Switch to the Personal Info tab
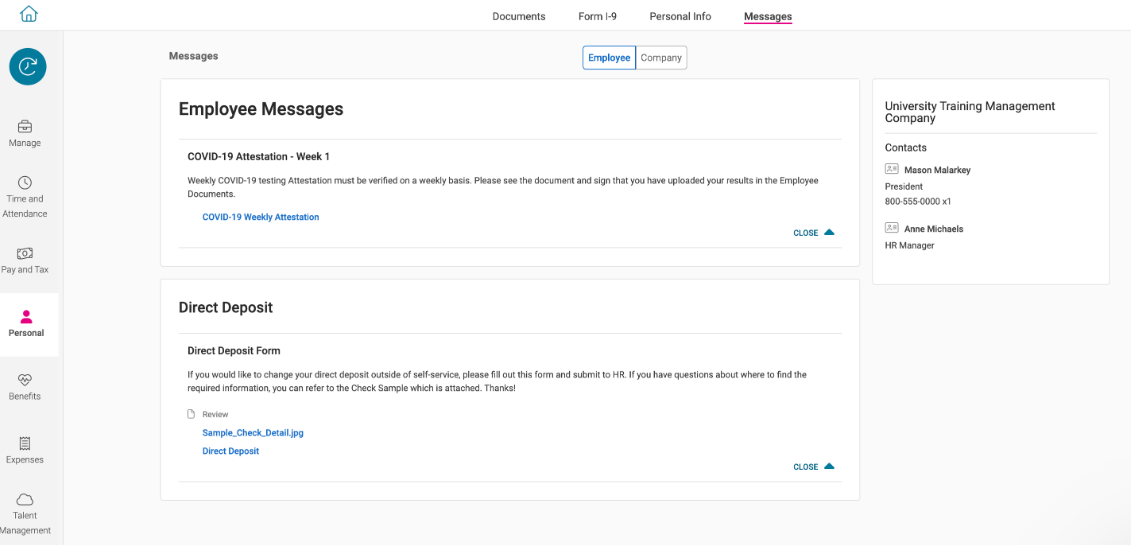Screen dimensions: 1131x545 tap(680, 17)
